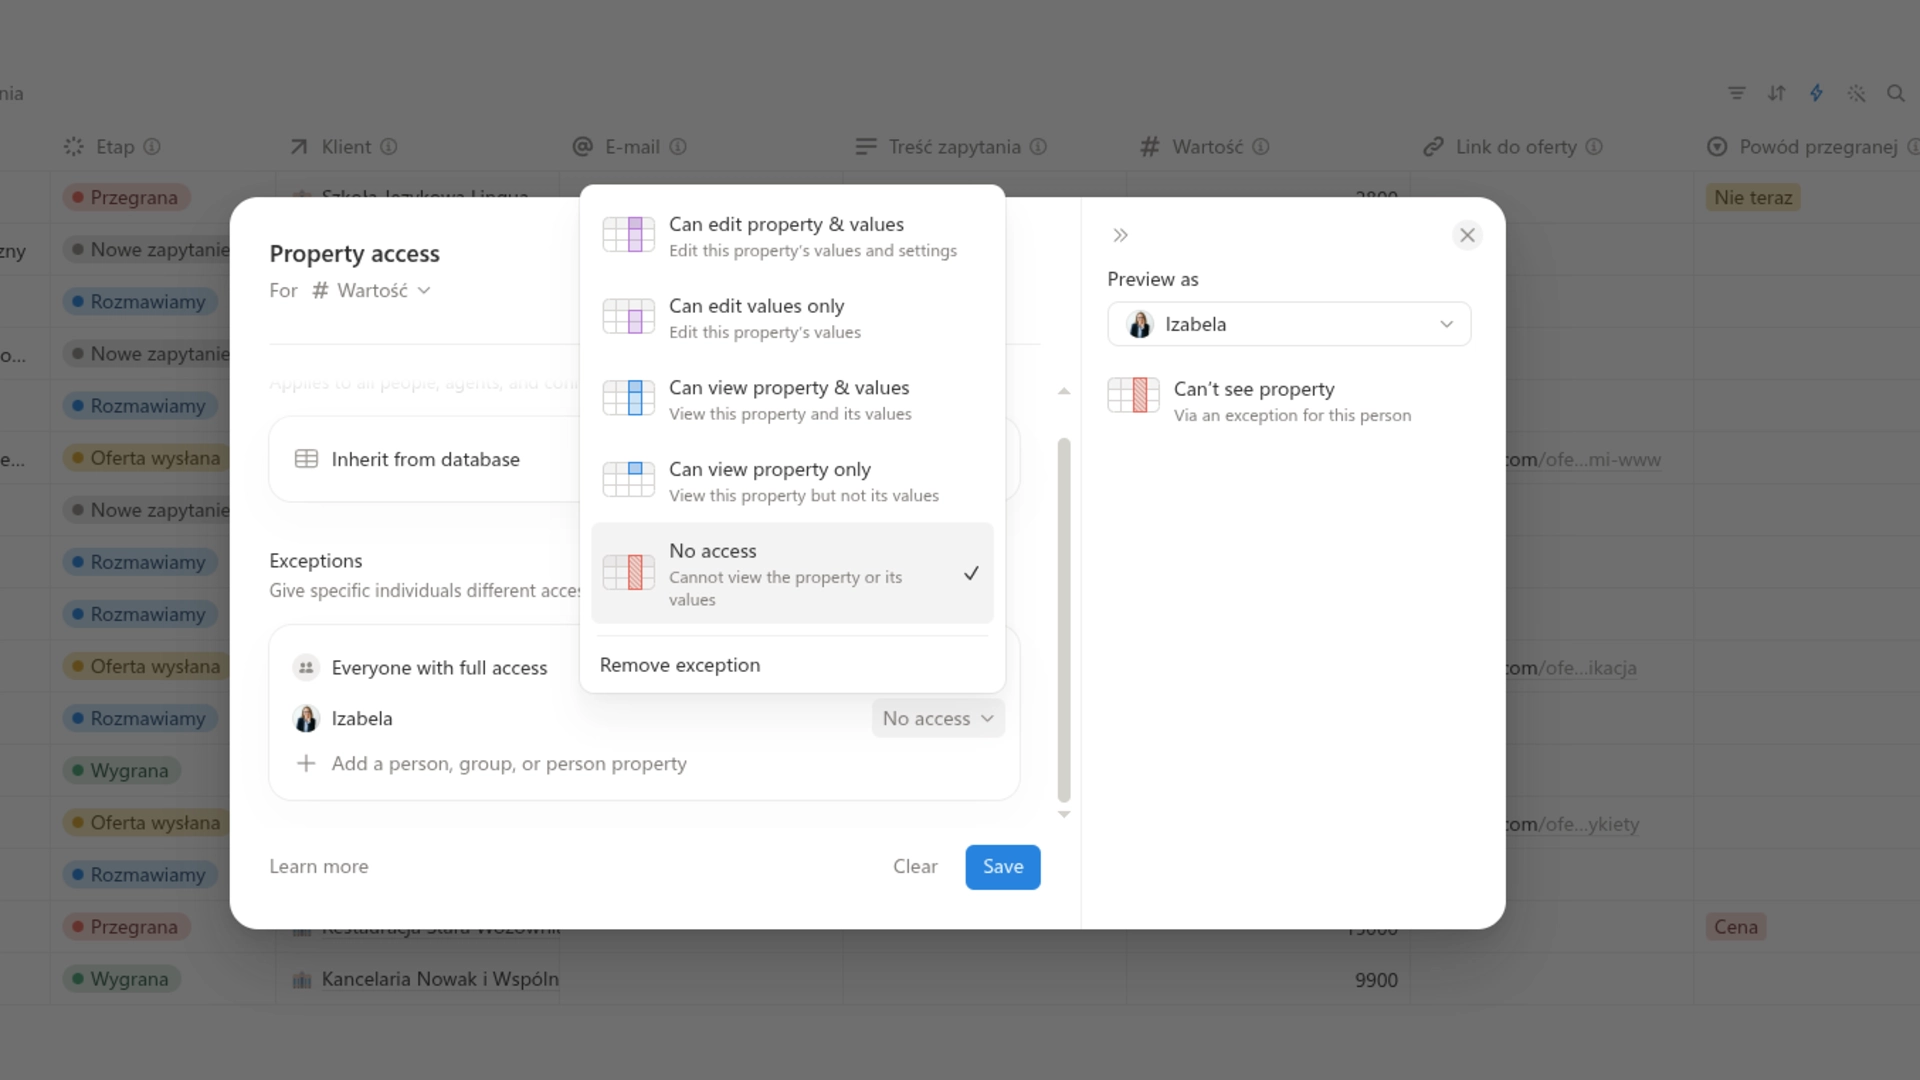Image resolution: width=1920 pixels, height=1080 pixels.
Task: Open the Learn more link
Action: coord(318,867)
